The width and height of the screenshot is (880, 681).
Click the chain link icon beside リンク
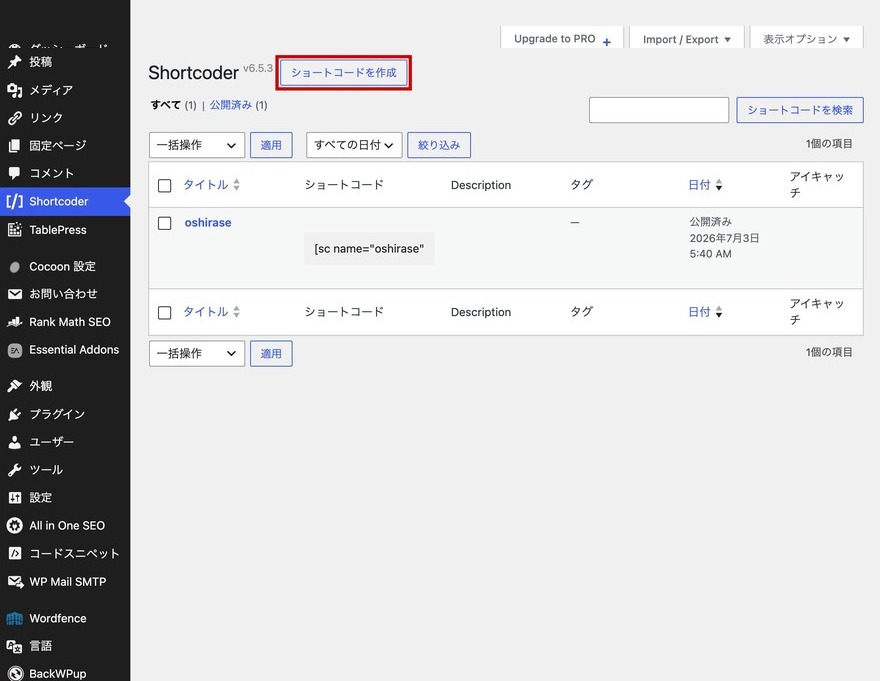[15, 118]
